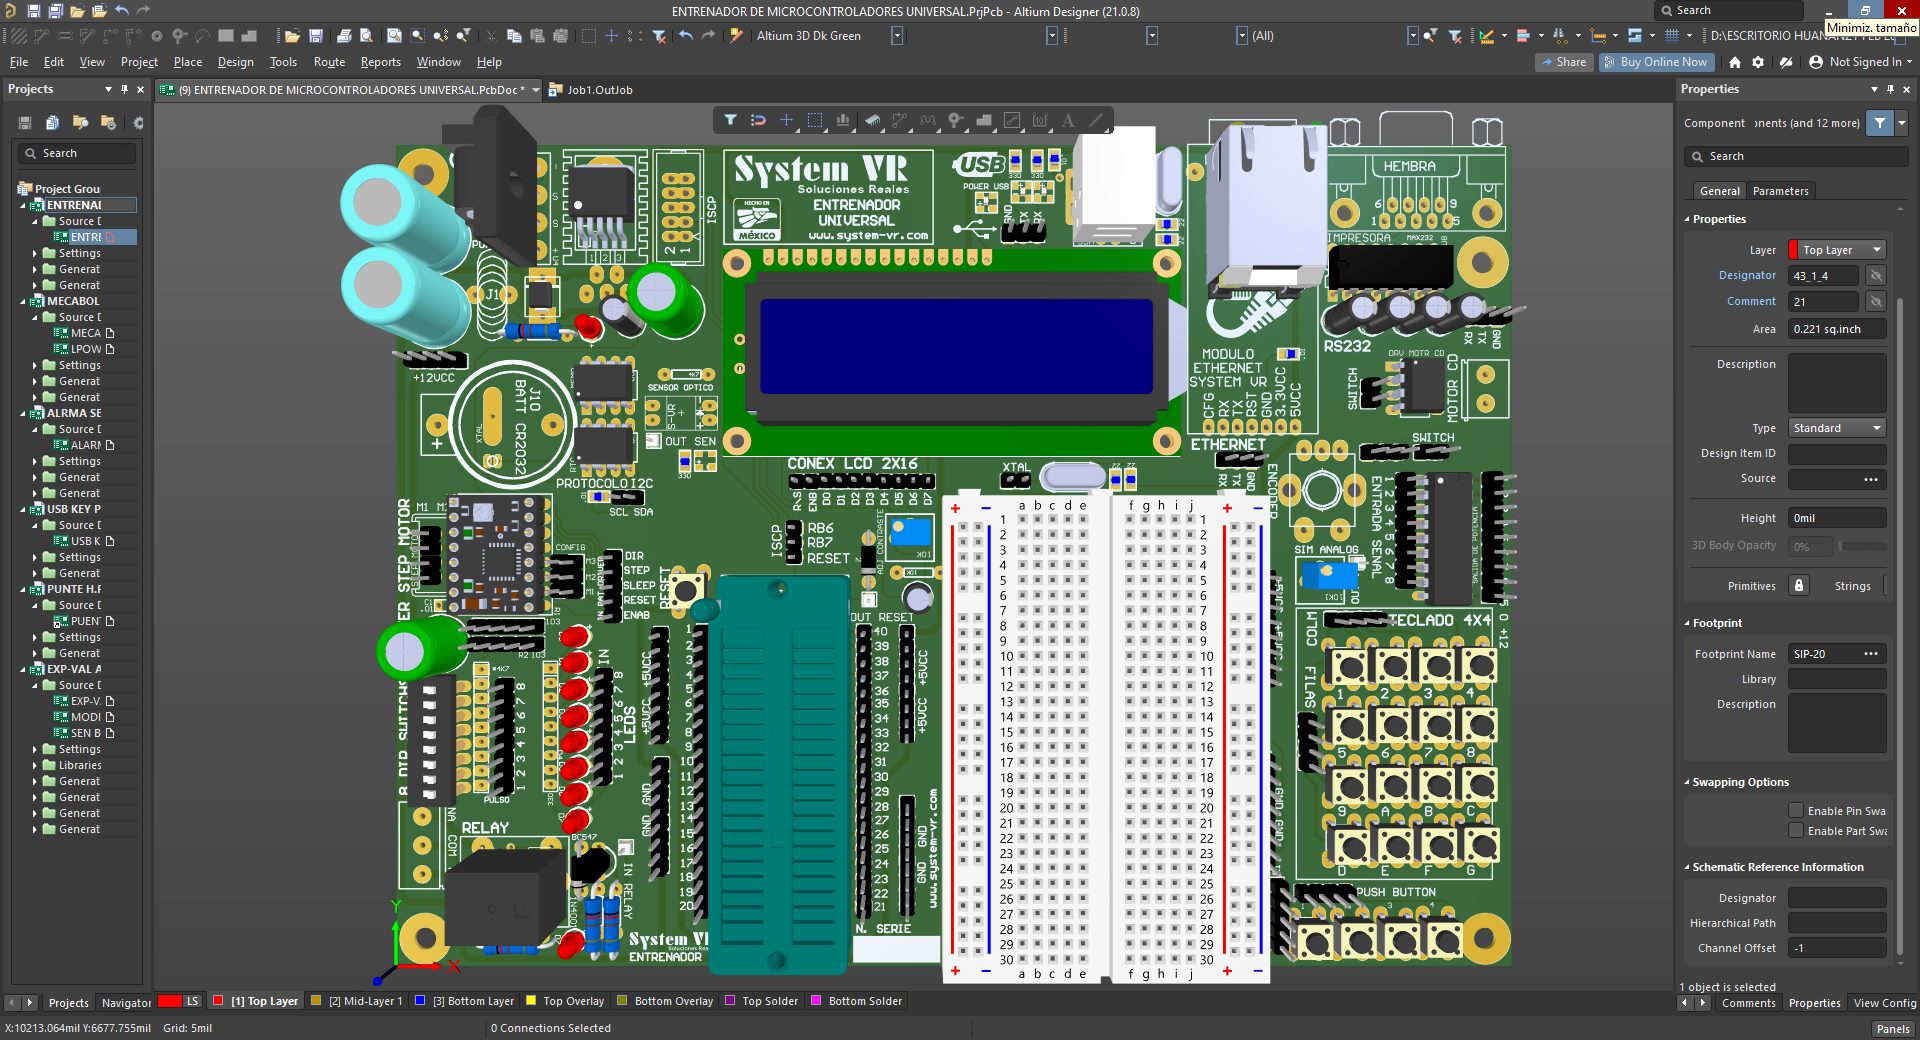Open the Route menu

(329, 62)
